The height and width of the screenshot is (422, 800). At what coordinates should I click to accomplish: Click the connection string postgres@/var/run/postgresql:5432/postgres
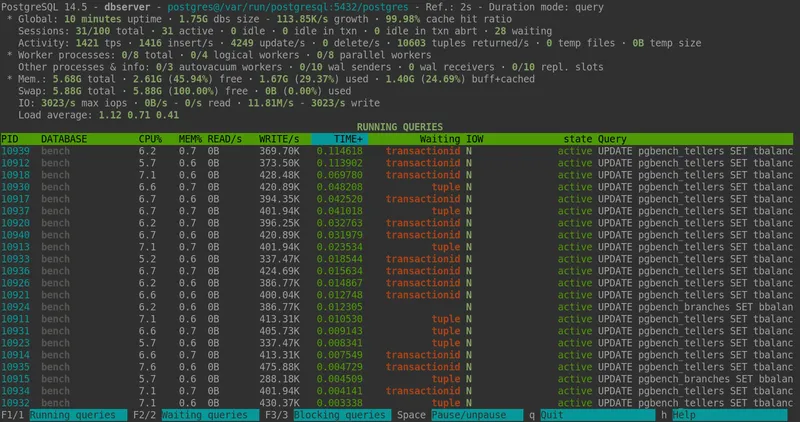coord(288,7)
